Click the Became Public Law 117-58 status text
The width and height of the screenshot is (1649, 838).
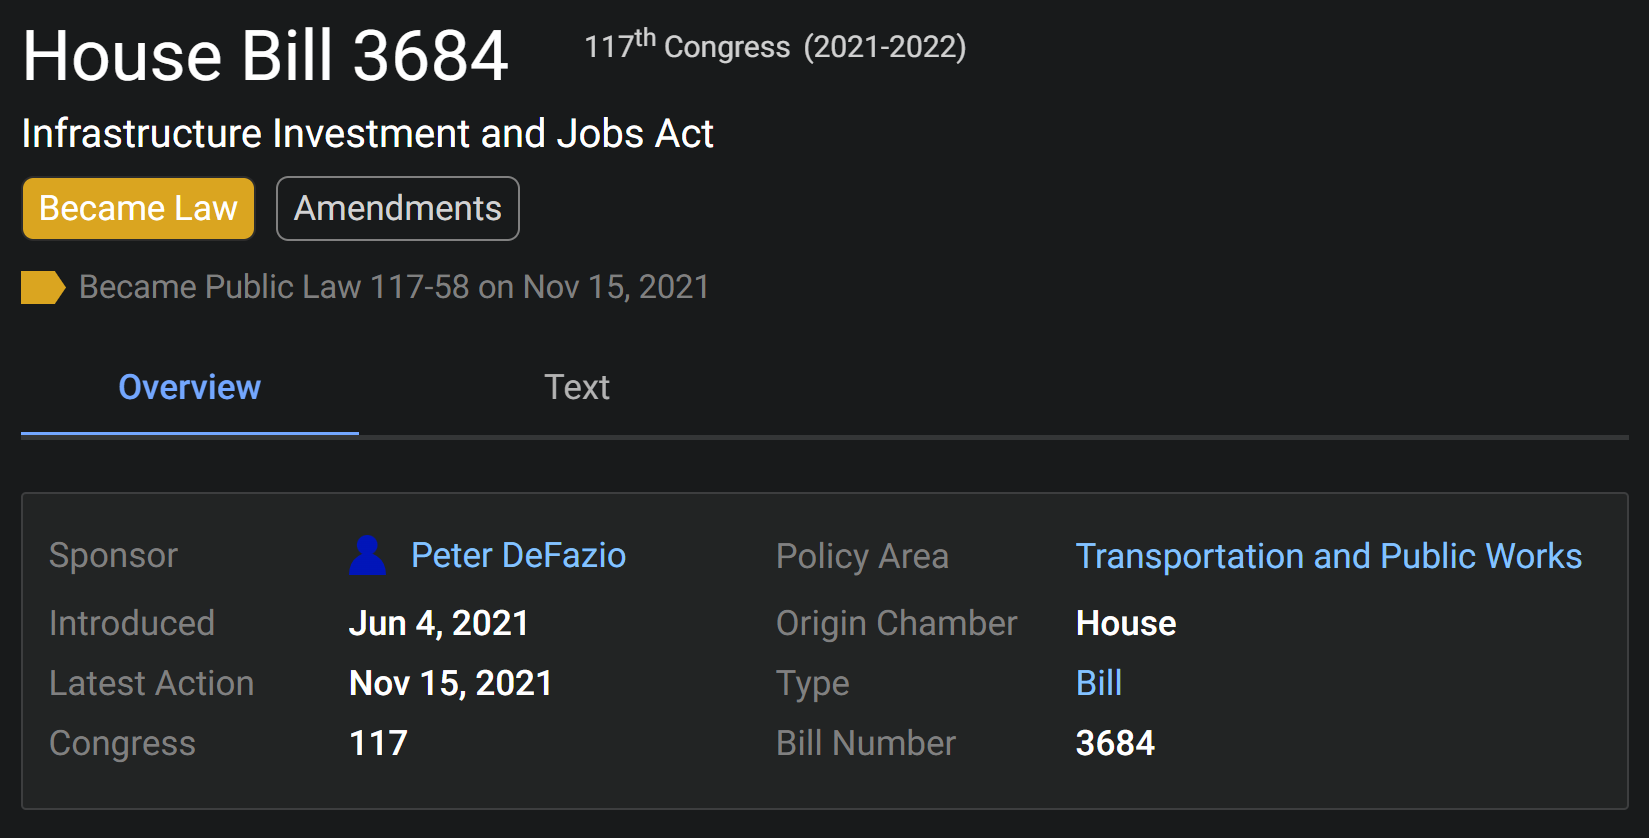tap(394, 287)
